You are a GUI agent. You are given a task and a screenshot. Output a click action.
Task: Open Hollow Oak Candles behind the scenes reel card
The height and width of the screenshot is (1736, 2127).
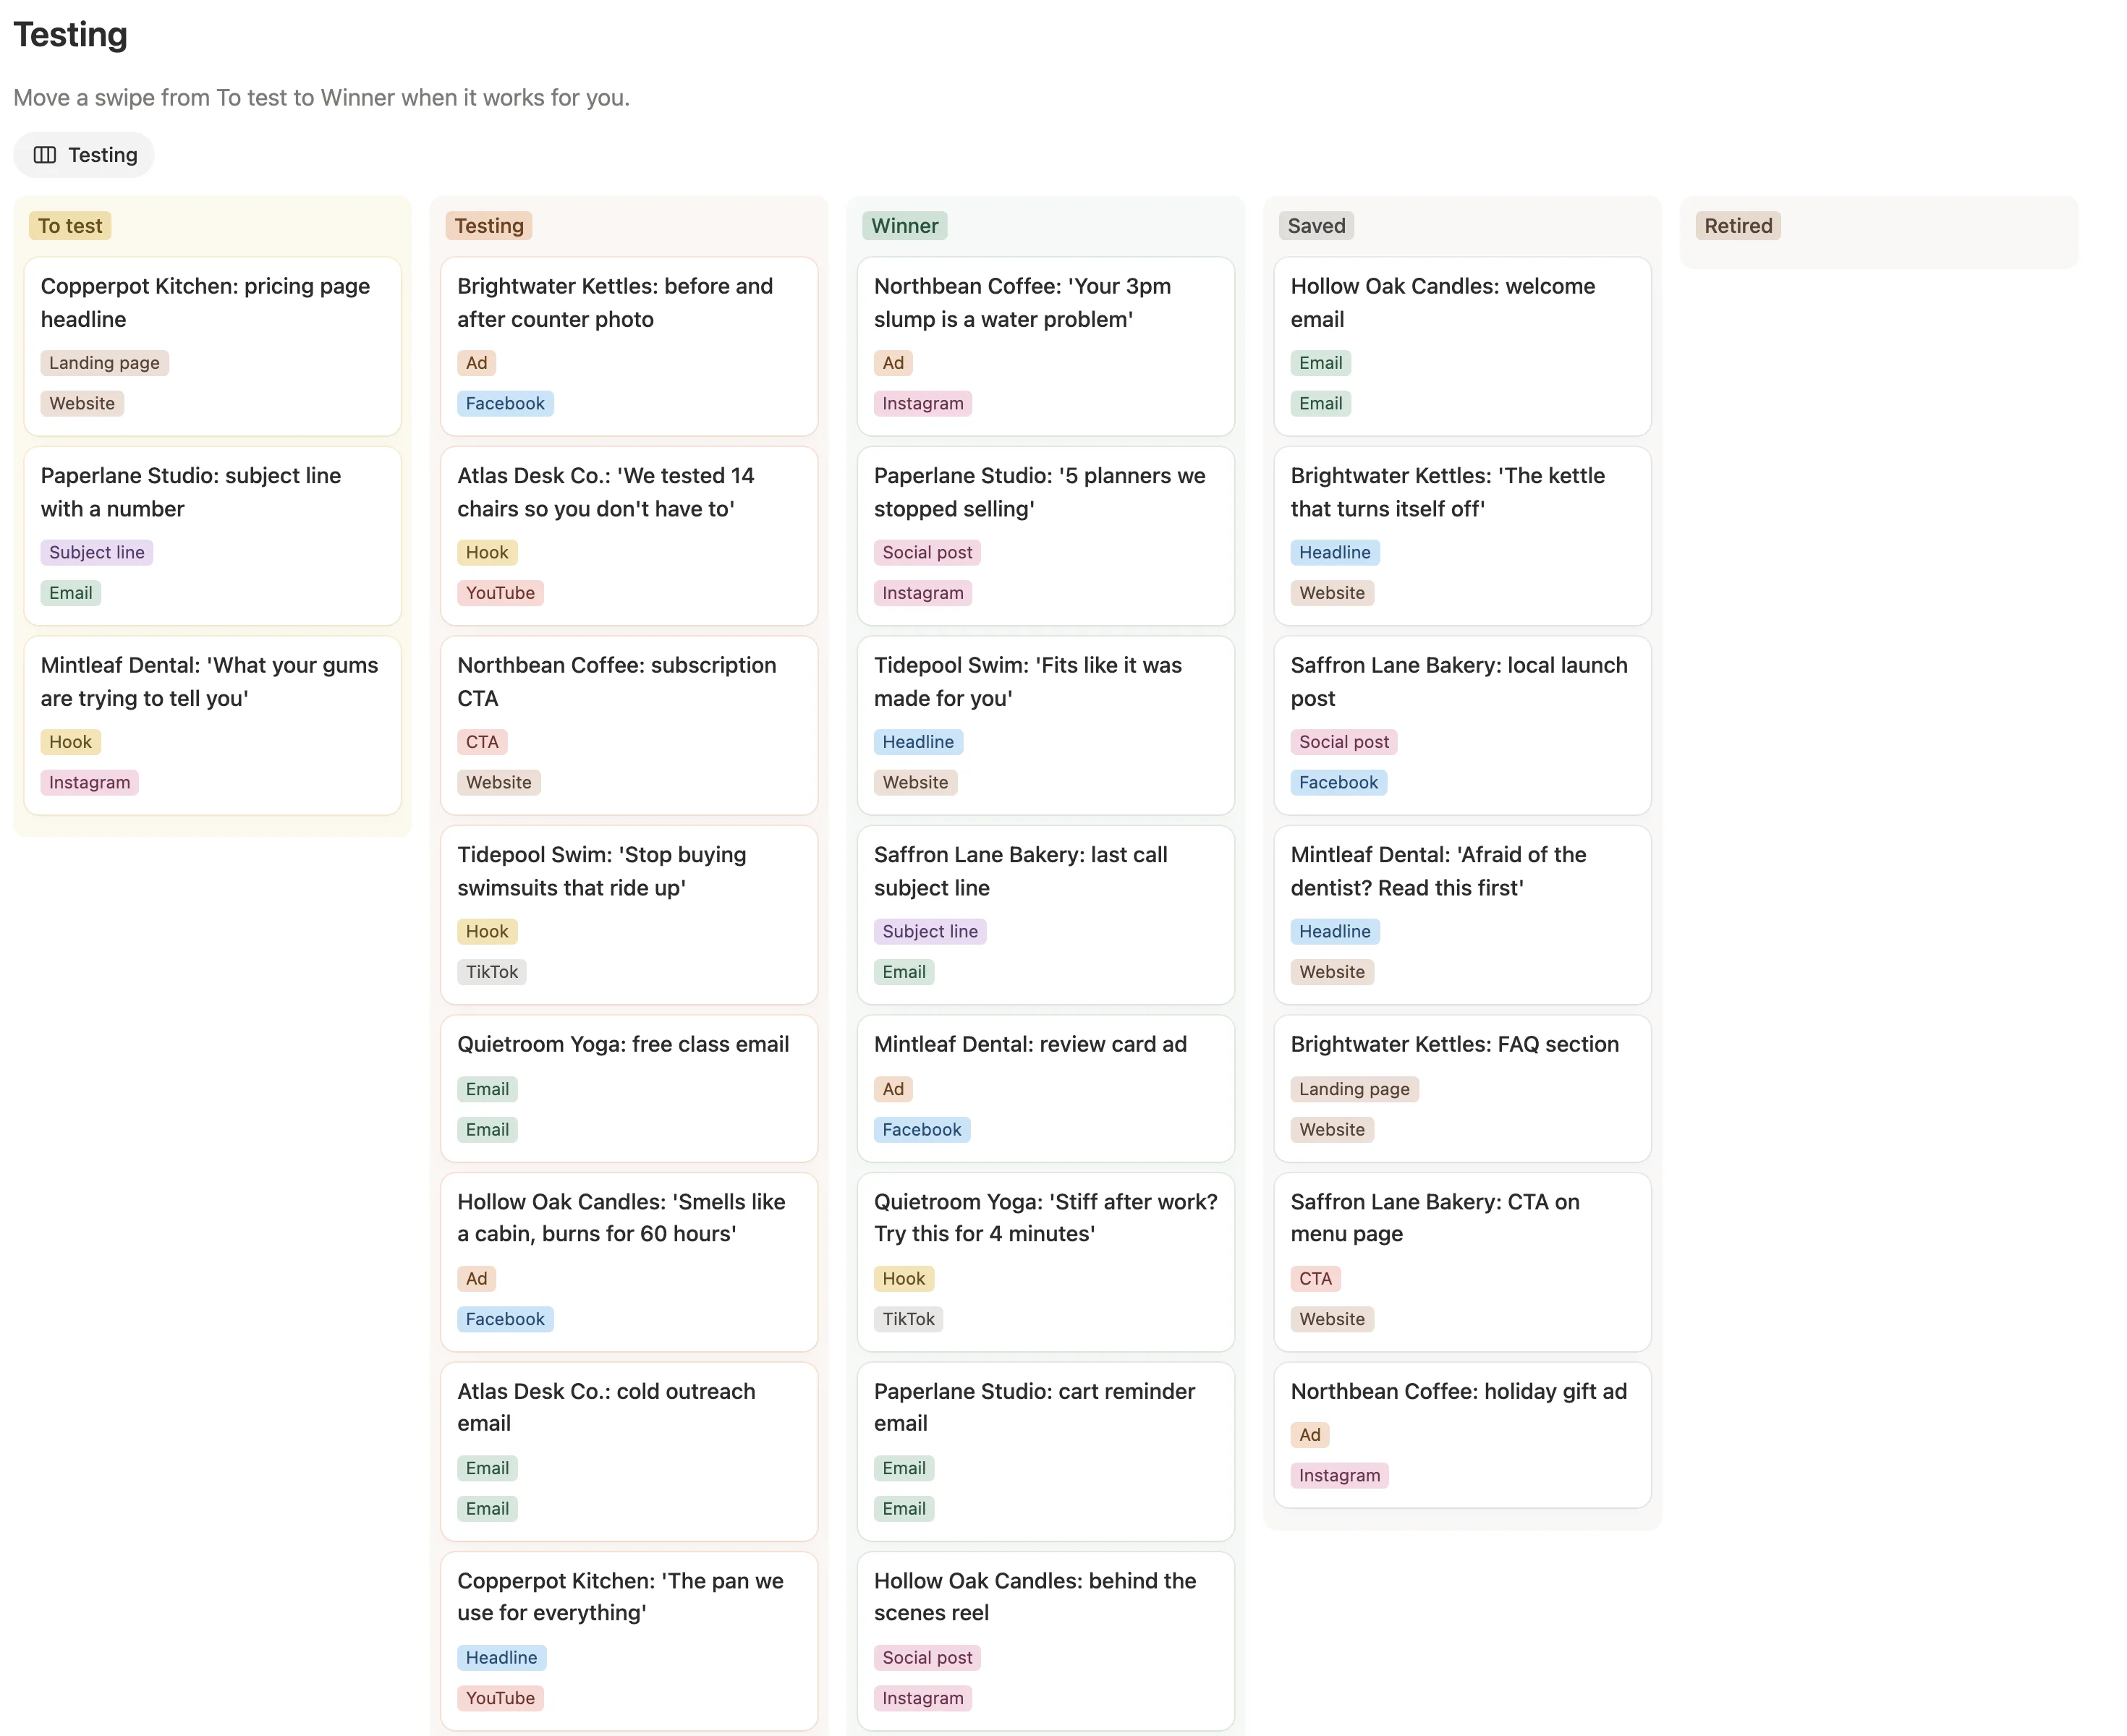(x=1046, y=1641)
